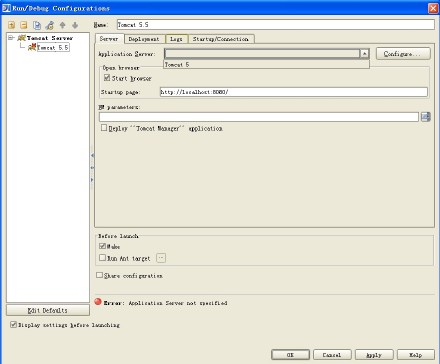Click the splitter collapse left arrow
440x364 pixels.
point(92,155)
